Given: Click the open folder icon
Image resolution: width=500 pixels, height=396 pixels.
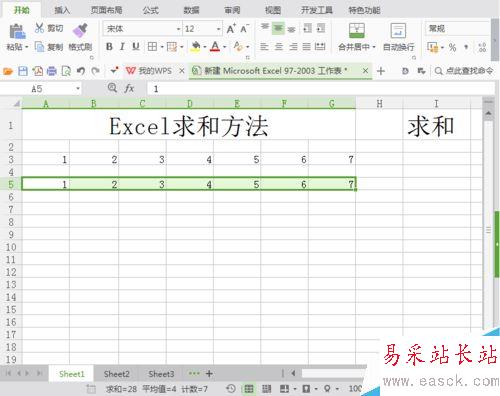Looking at the screenshot, I should [x=8, y=71].
